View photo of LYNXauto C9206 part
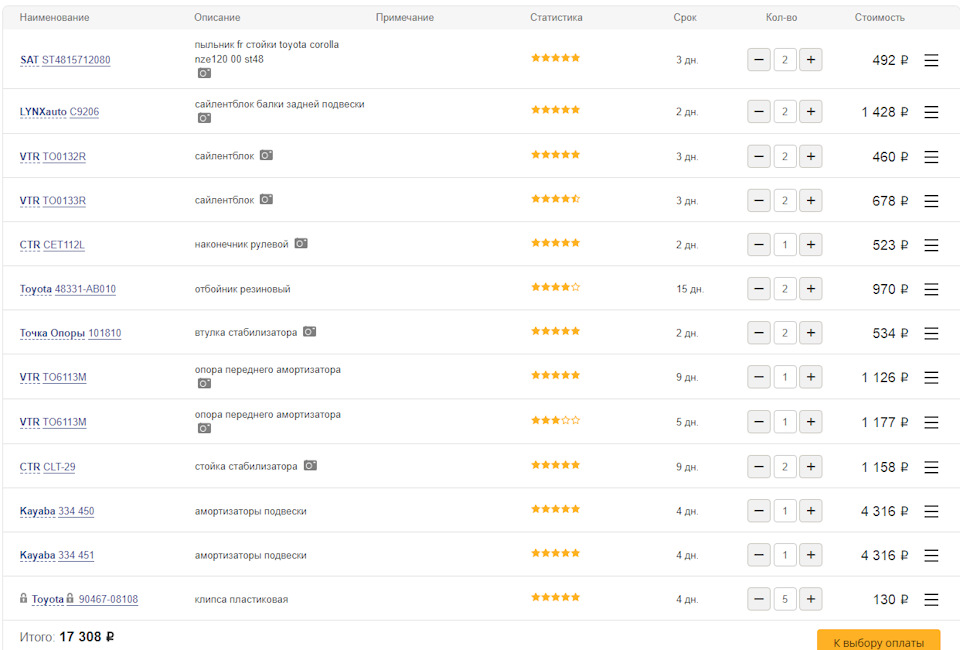 pos(204,118)
